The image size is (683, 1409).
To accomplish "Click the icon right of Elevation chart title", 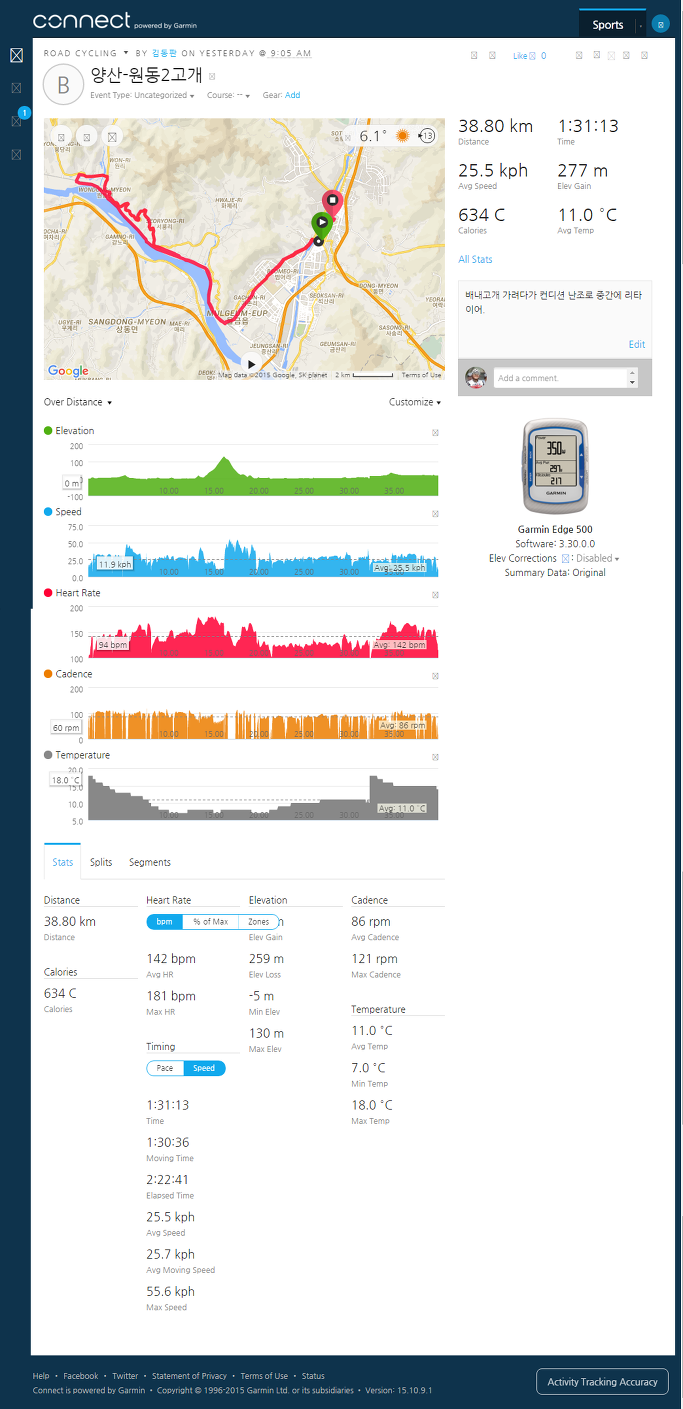I will [435, 433].
